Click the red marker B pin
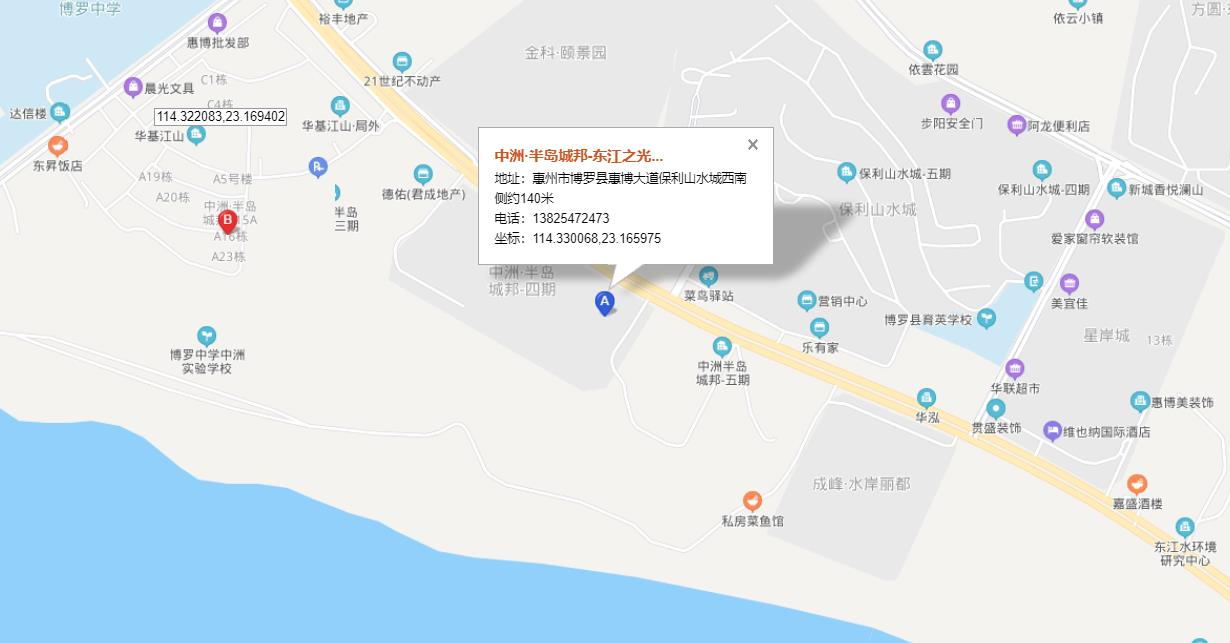The image size is (1230, 643). (227, 221)
